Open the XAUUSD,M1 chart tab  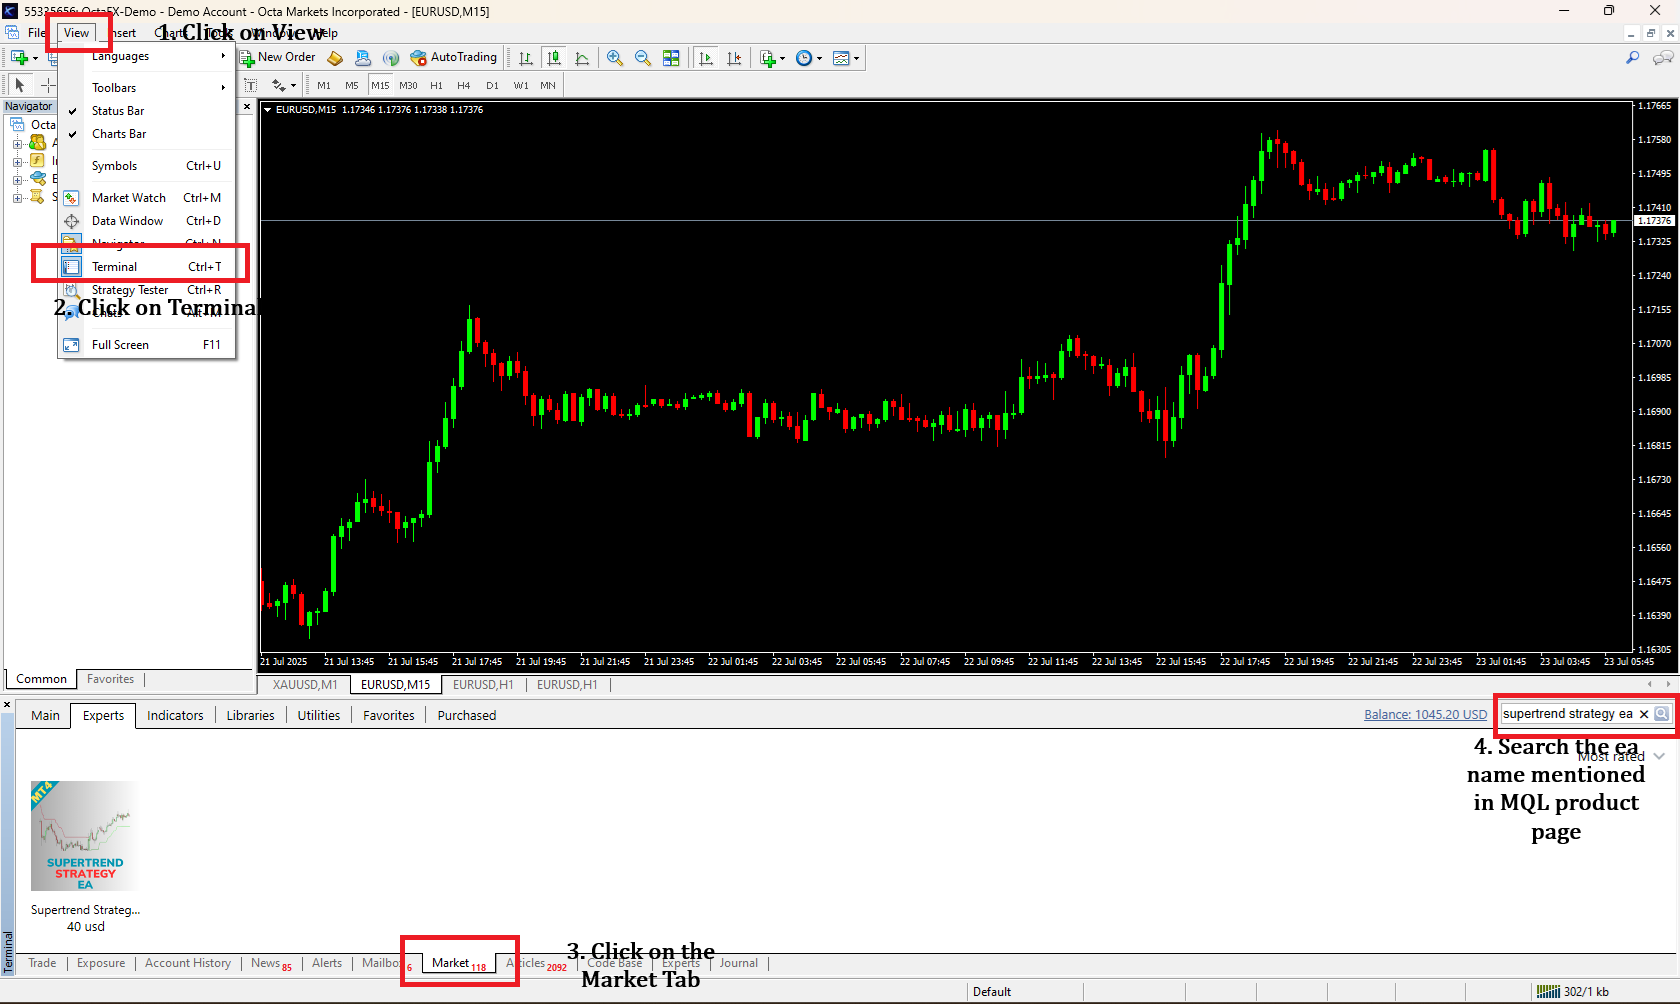pos(305,685)
